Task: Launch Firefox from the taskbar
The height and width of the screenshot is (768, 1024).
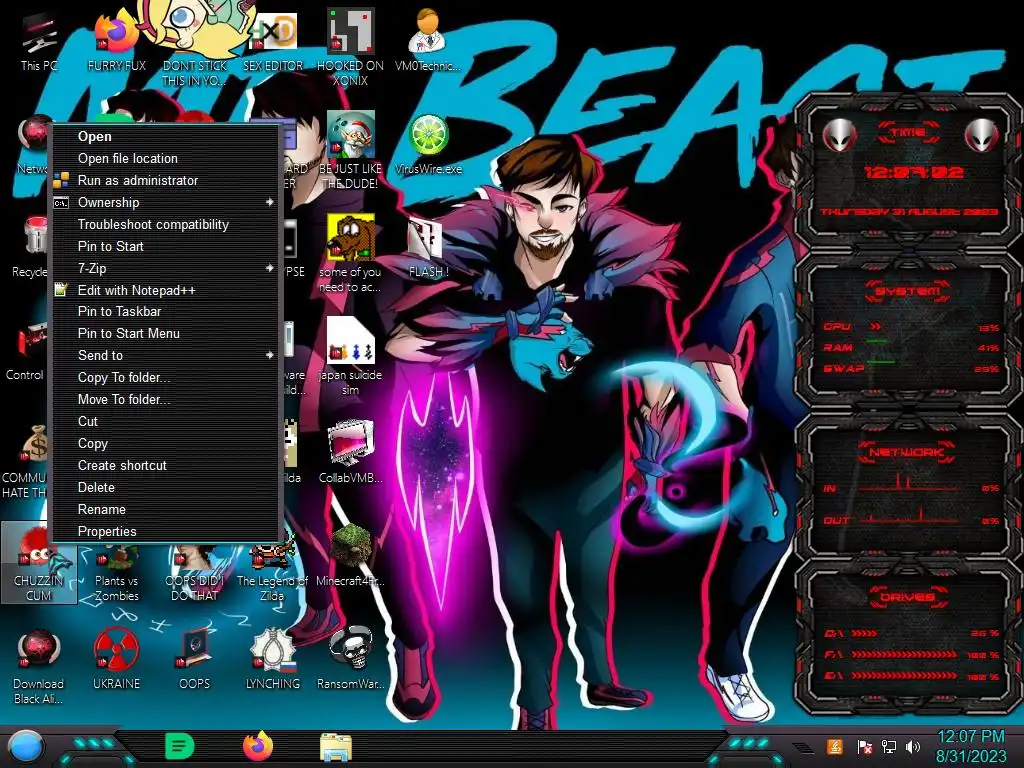Action: (x=258, y=747)
